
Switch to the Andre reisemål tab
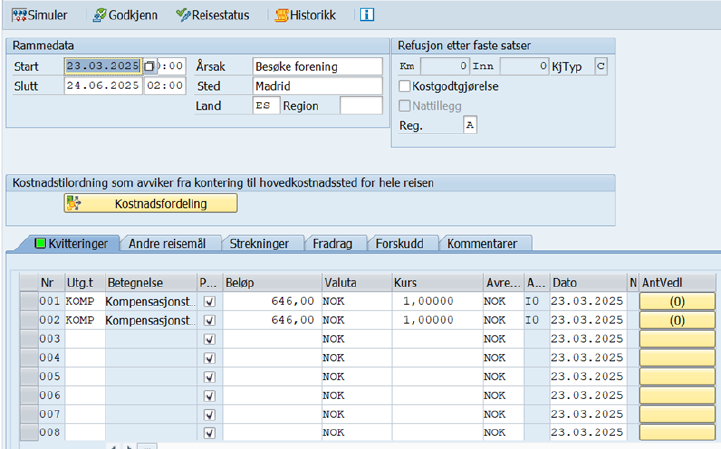(x=167, y=243)
